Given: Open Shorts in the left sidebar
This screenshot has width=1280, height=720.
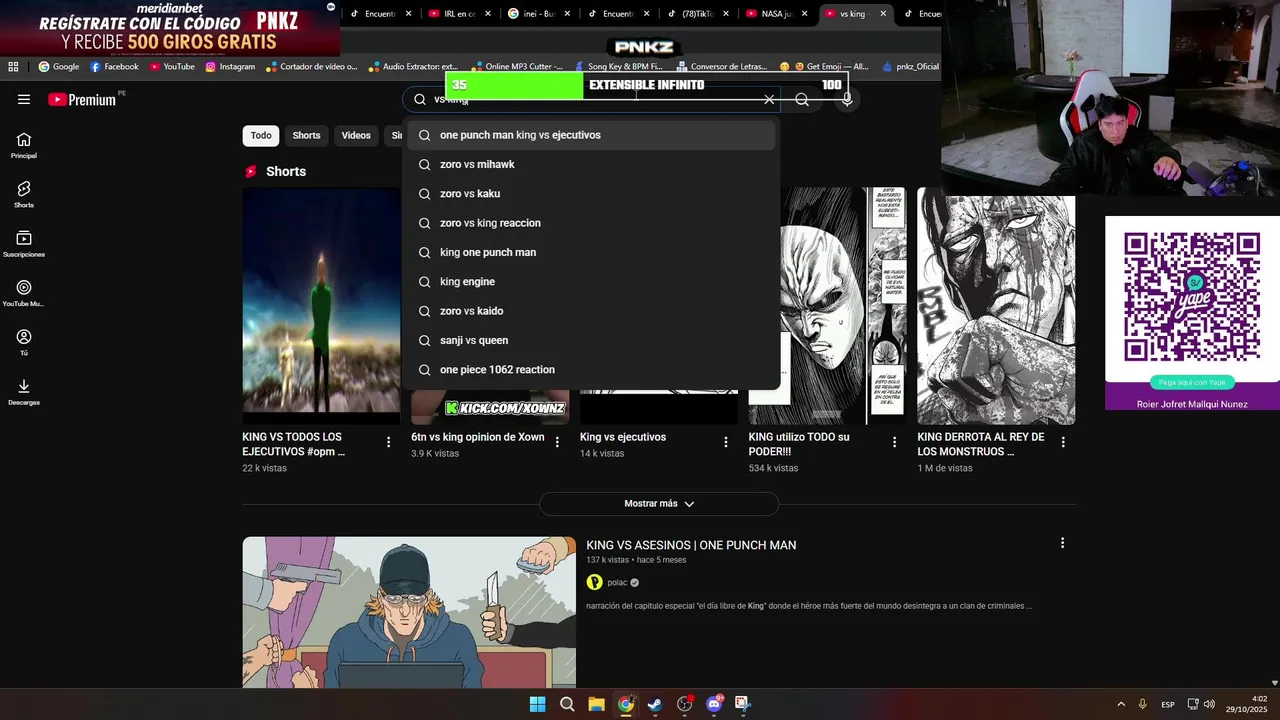Looking at the screenshot, I should 24,195.
